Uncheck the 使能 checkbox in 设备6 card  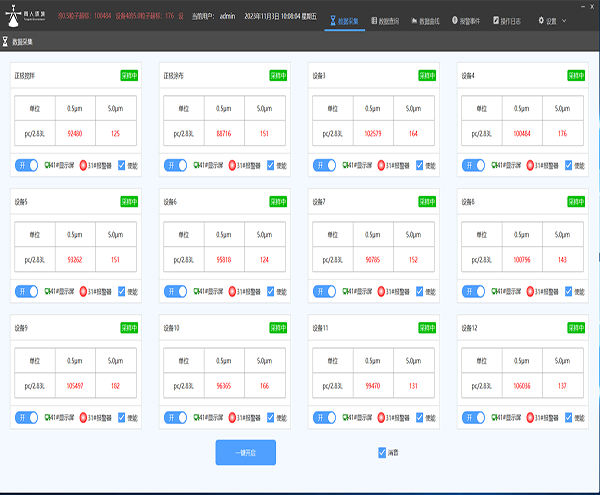point(271,291)
